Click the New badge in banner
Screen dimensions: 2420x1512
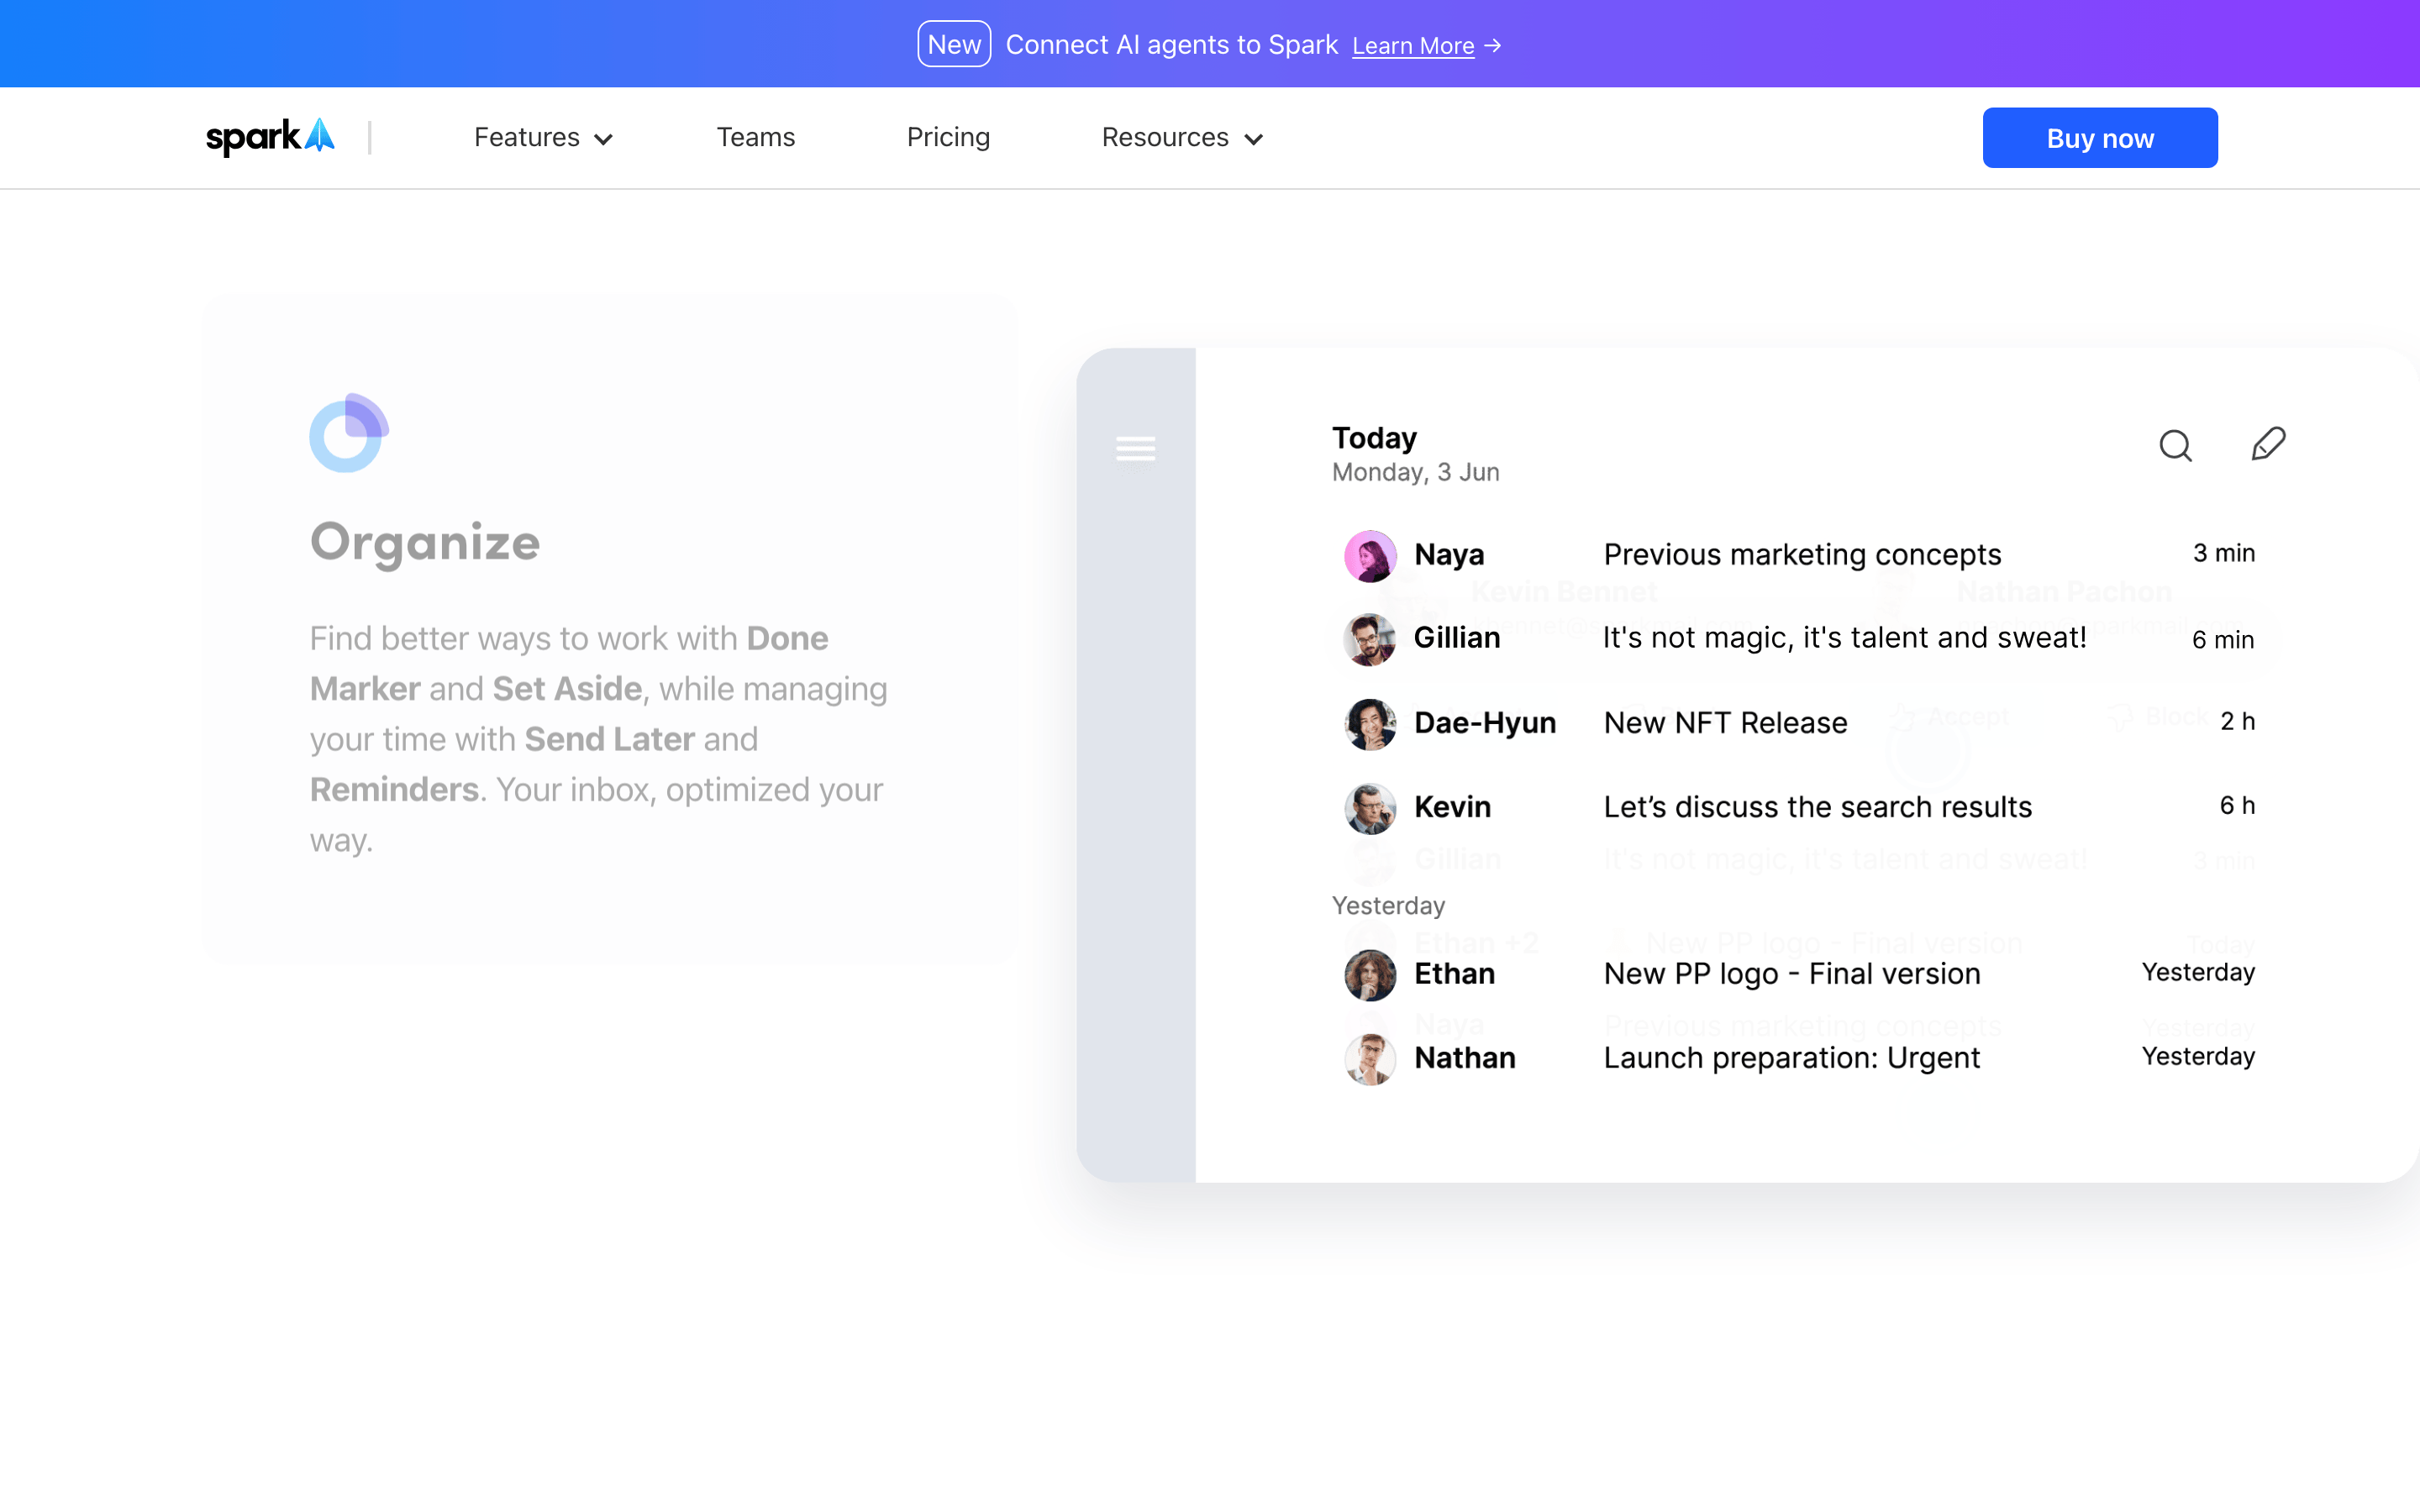(954, 44)
